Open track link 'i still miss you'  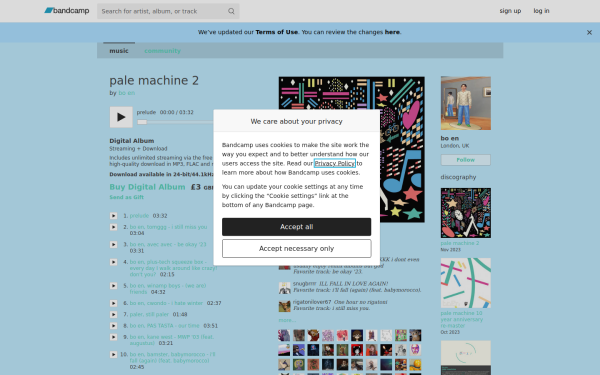tap(168, 227)
